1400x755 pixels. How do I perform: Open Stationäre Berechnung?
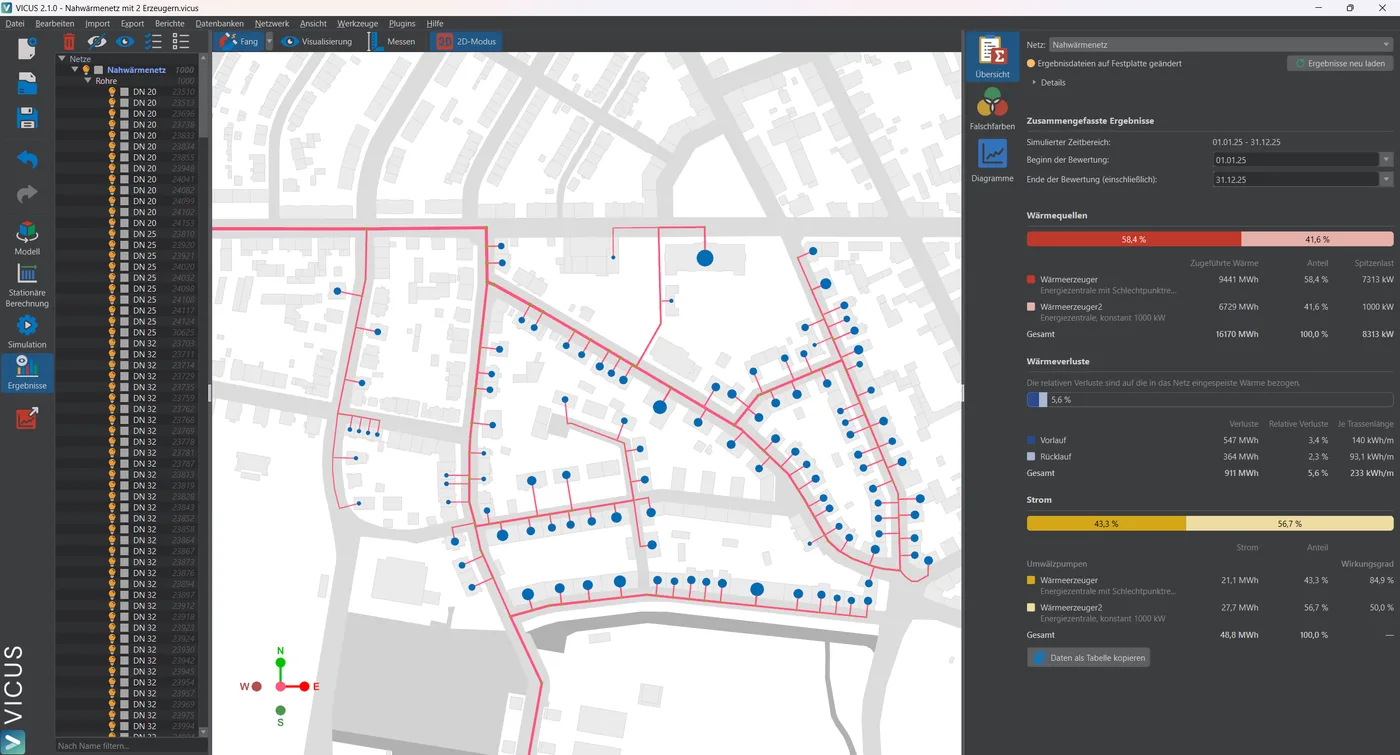pos(27,285)
